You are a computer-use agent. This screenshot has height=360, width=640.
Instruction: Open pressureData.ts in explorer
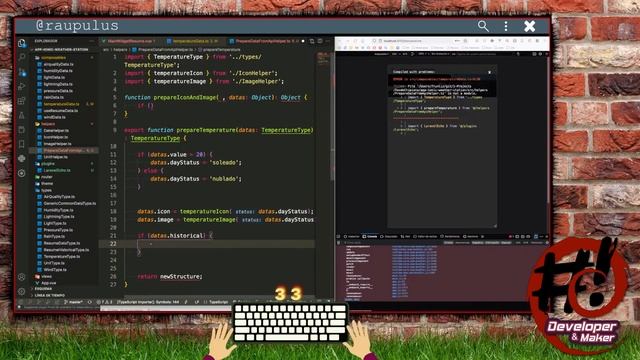point(58,91)
